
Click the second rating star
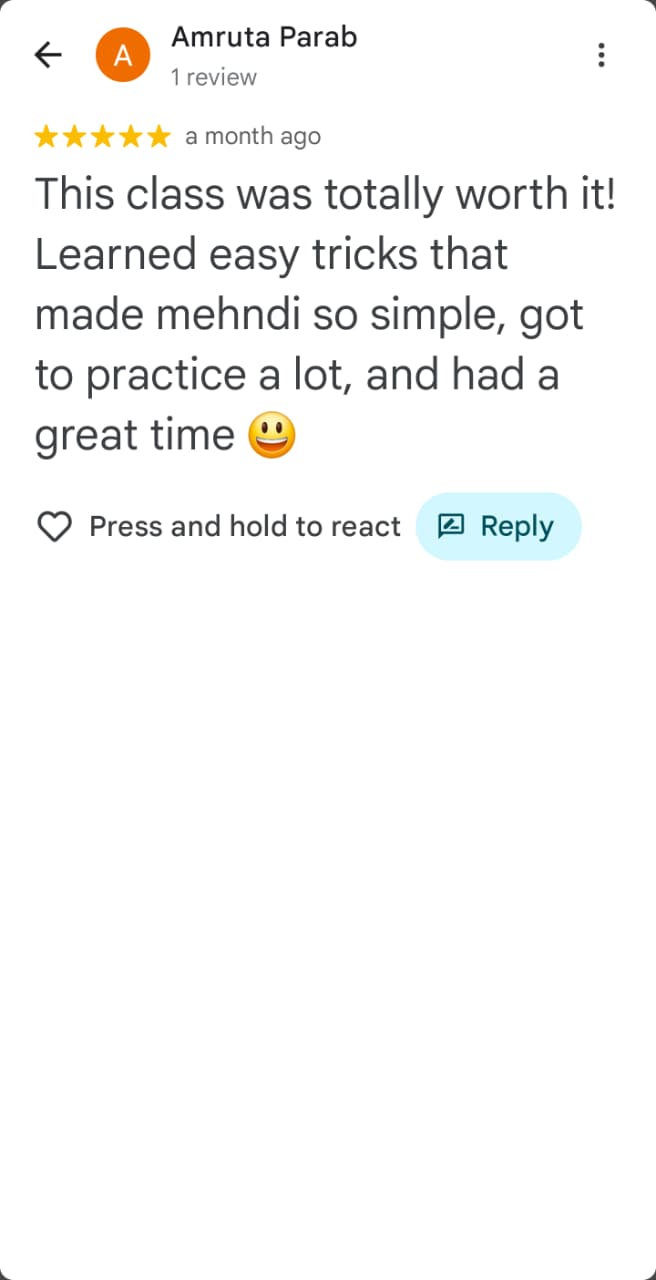[75, 137]
